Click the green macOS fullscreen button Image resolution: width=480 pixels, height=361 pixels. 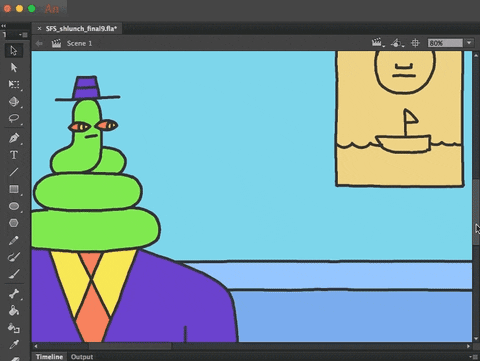pos(32,8)
